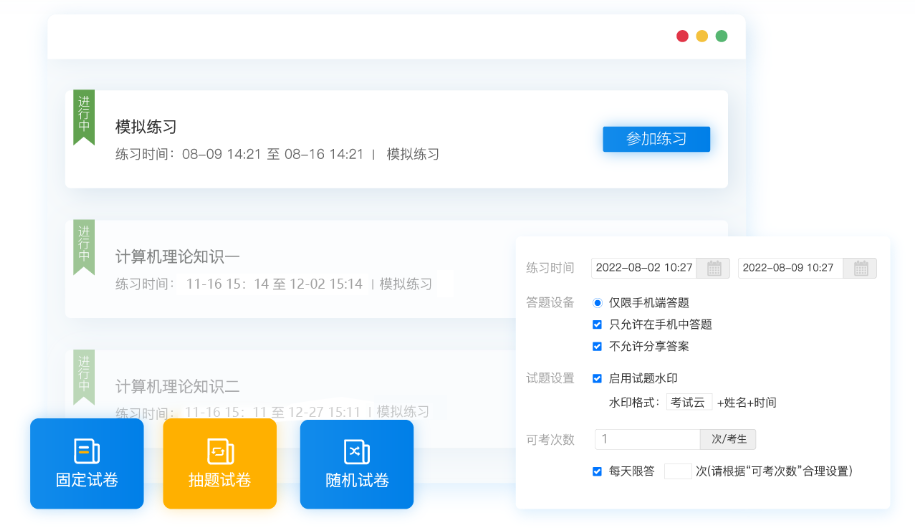The image size is (915, 531).
Task: Click the 抽题试卷 orange tile icon
Action: coord(220,451)
